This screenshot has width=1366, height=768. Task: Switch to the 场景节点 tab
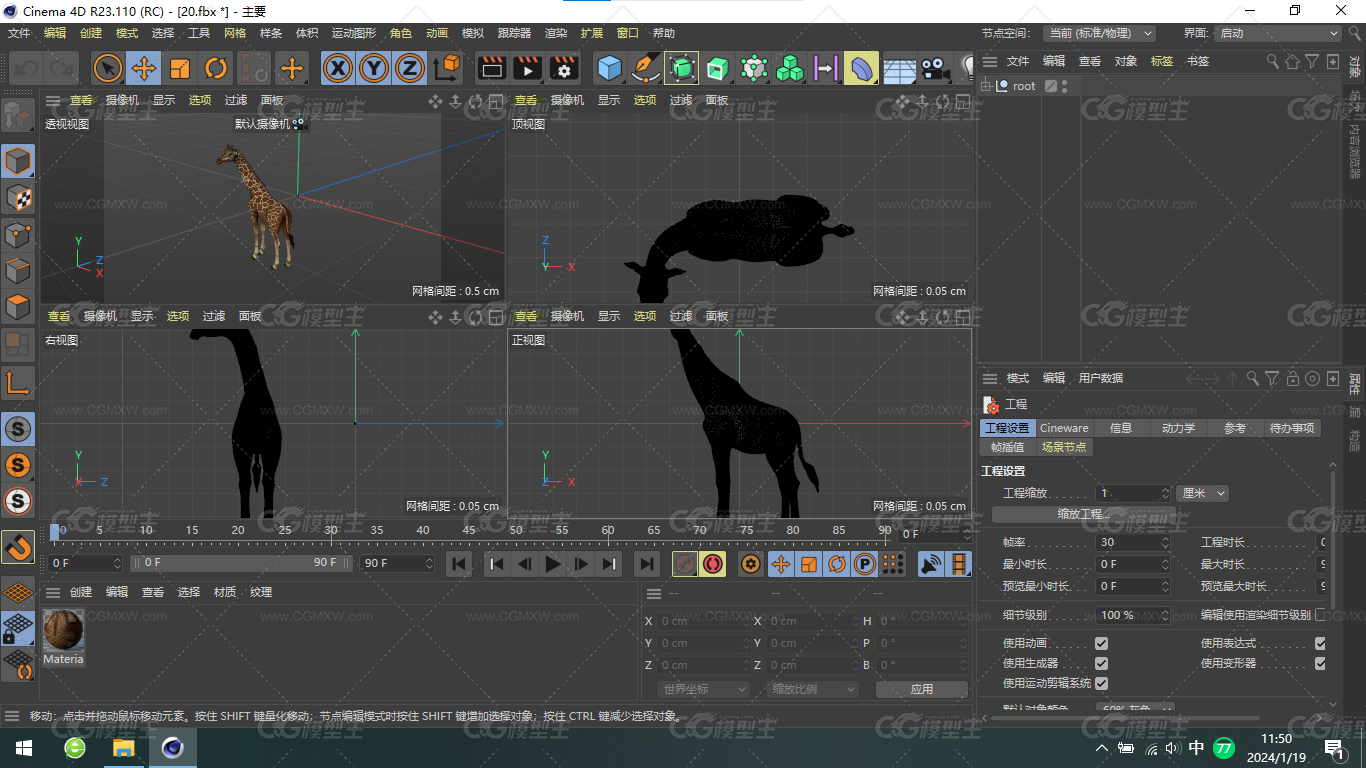(1063, 447)
